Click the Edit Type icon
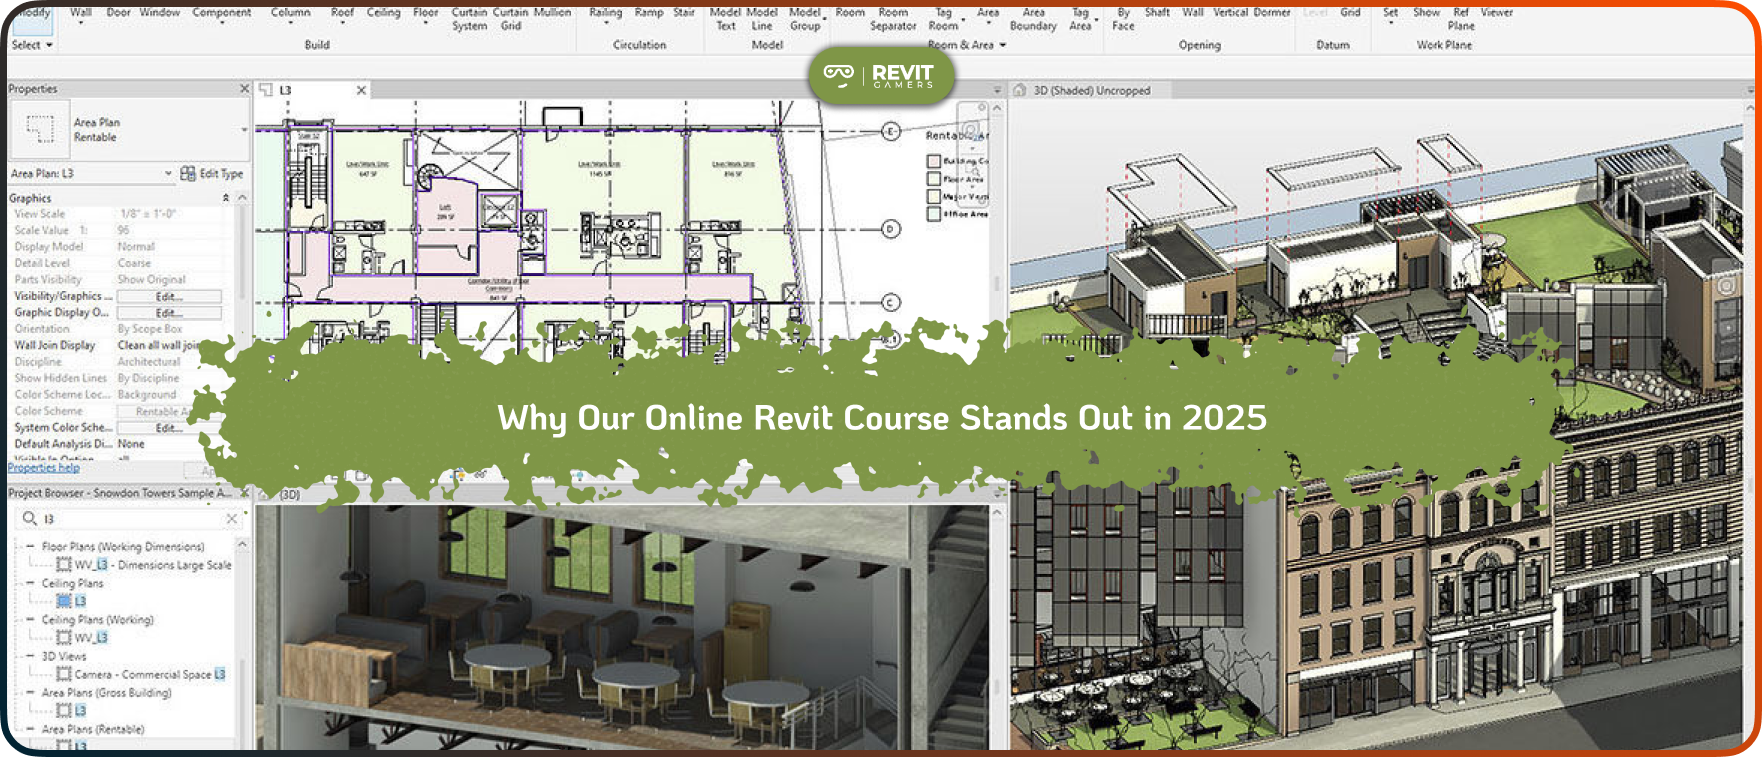 188,174
